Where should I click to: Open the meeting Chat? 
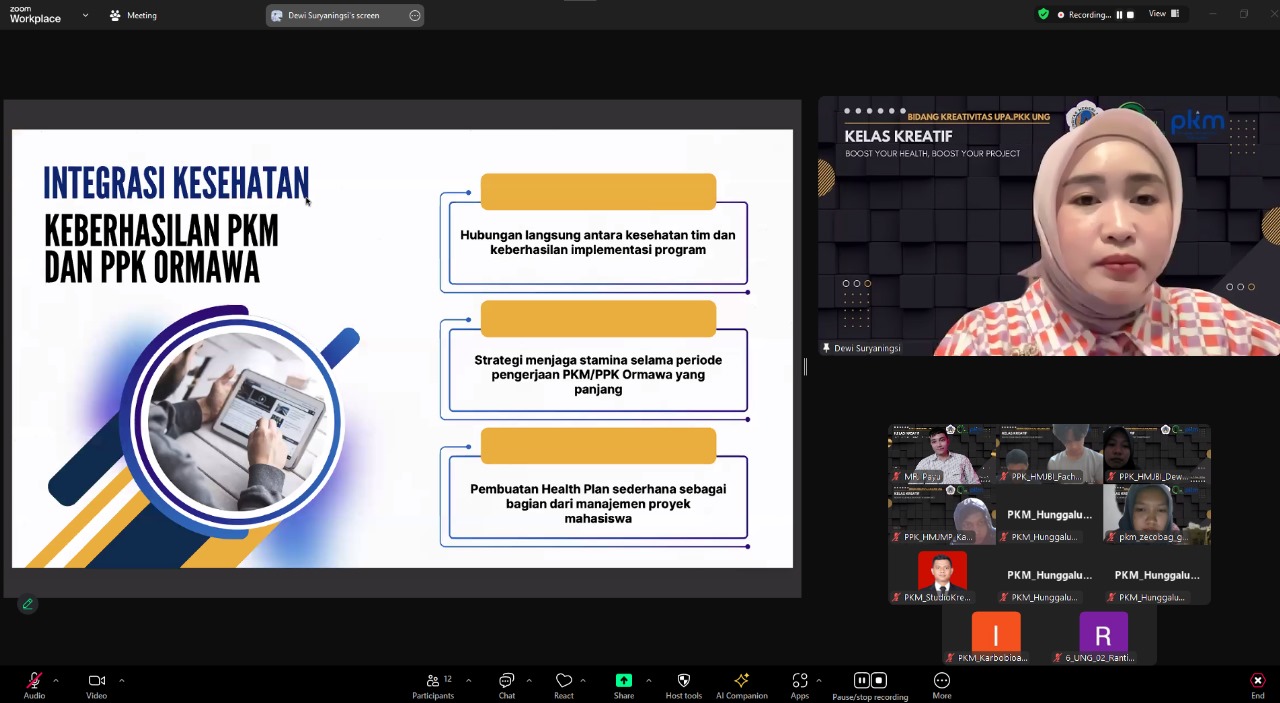tap(506, 685)
